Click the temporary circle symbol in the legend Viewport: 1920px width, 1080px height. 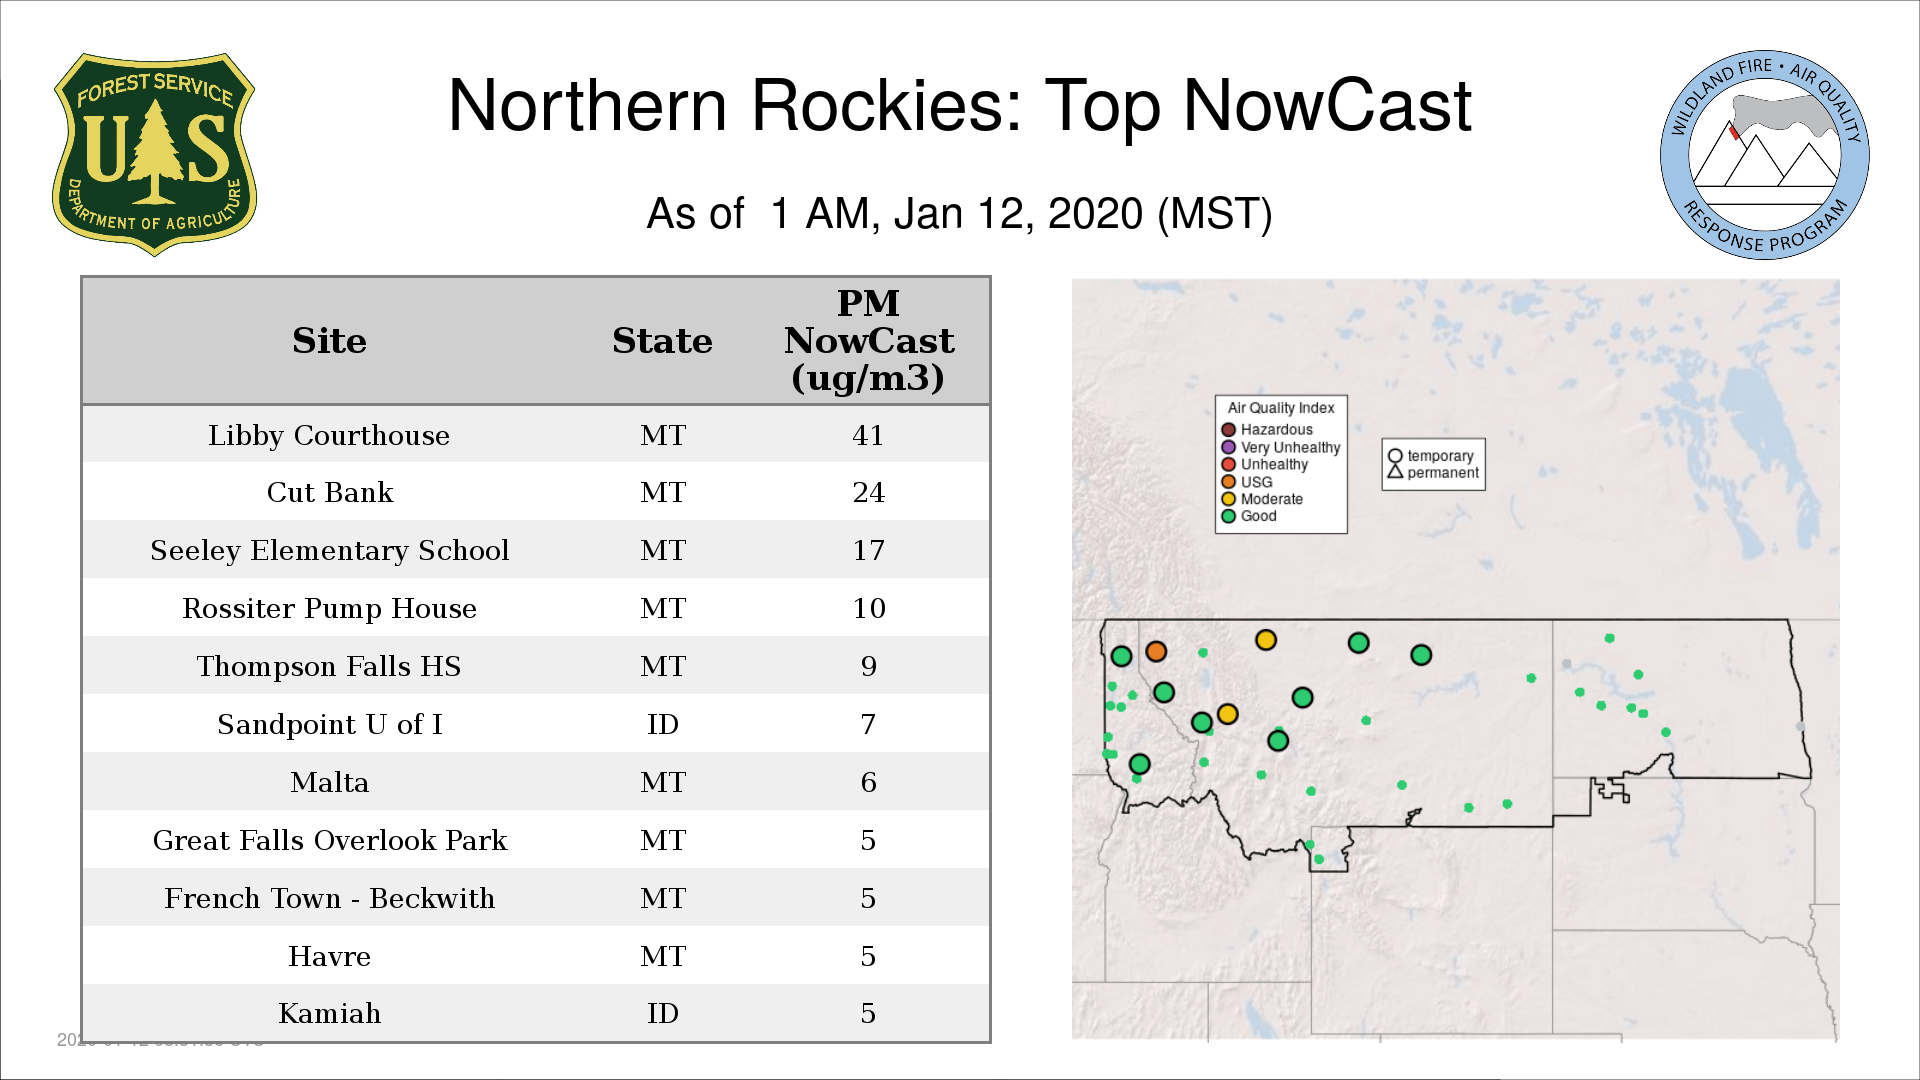[x=1395, y=456]
